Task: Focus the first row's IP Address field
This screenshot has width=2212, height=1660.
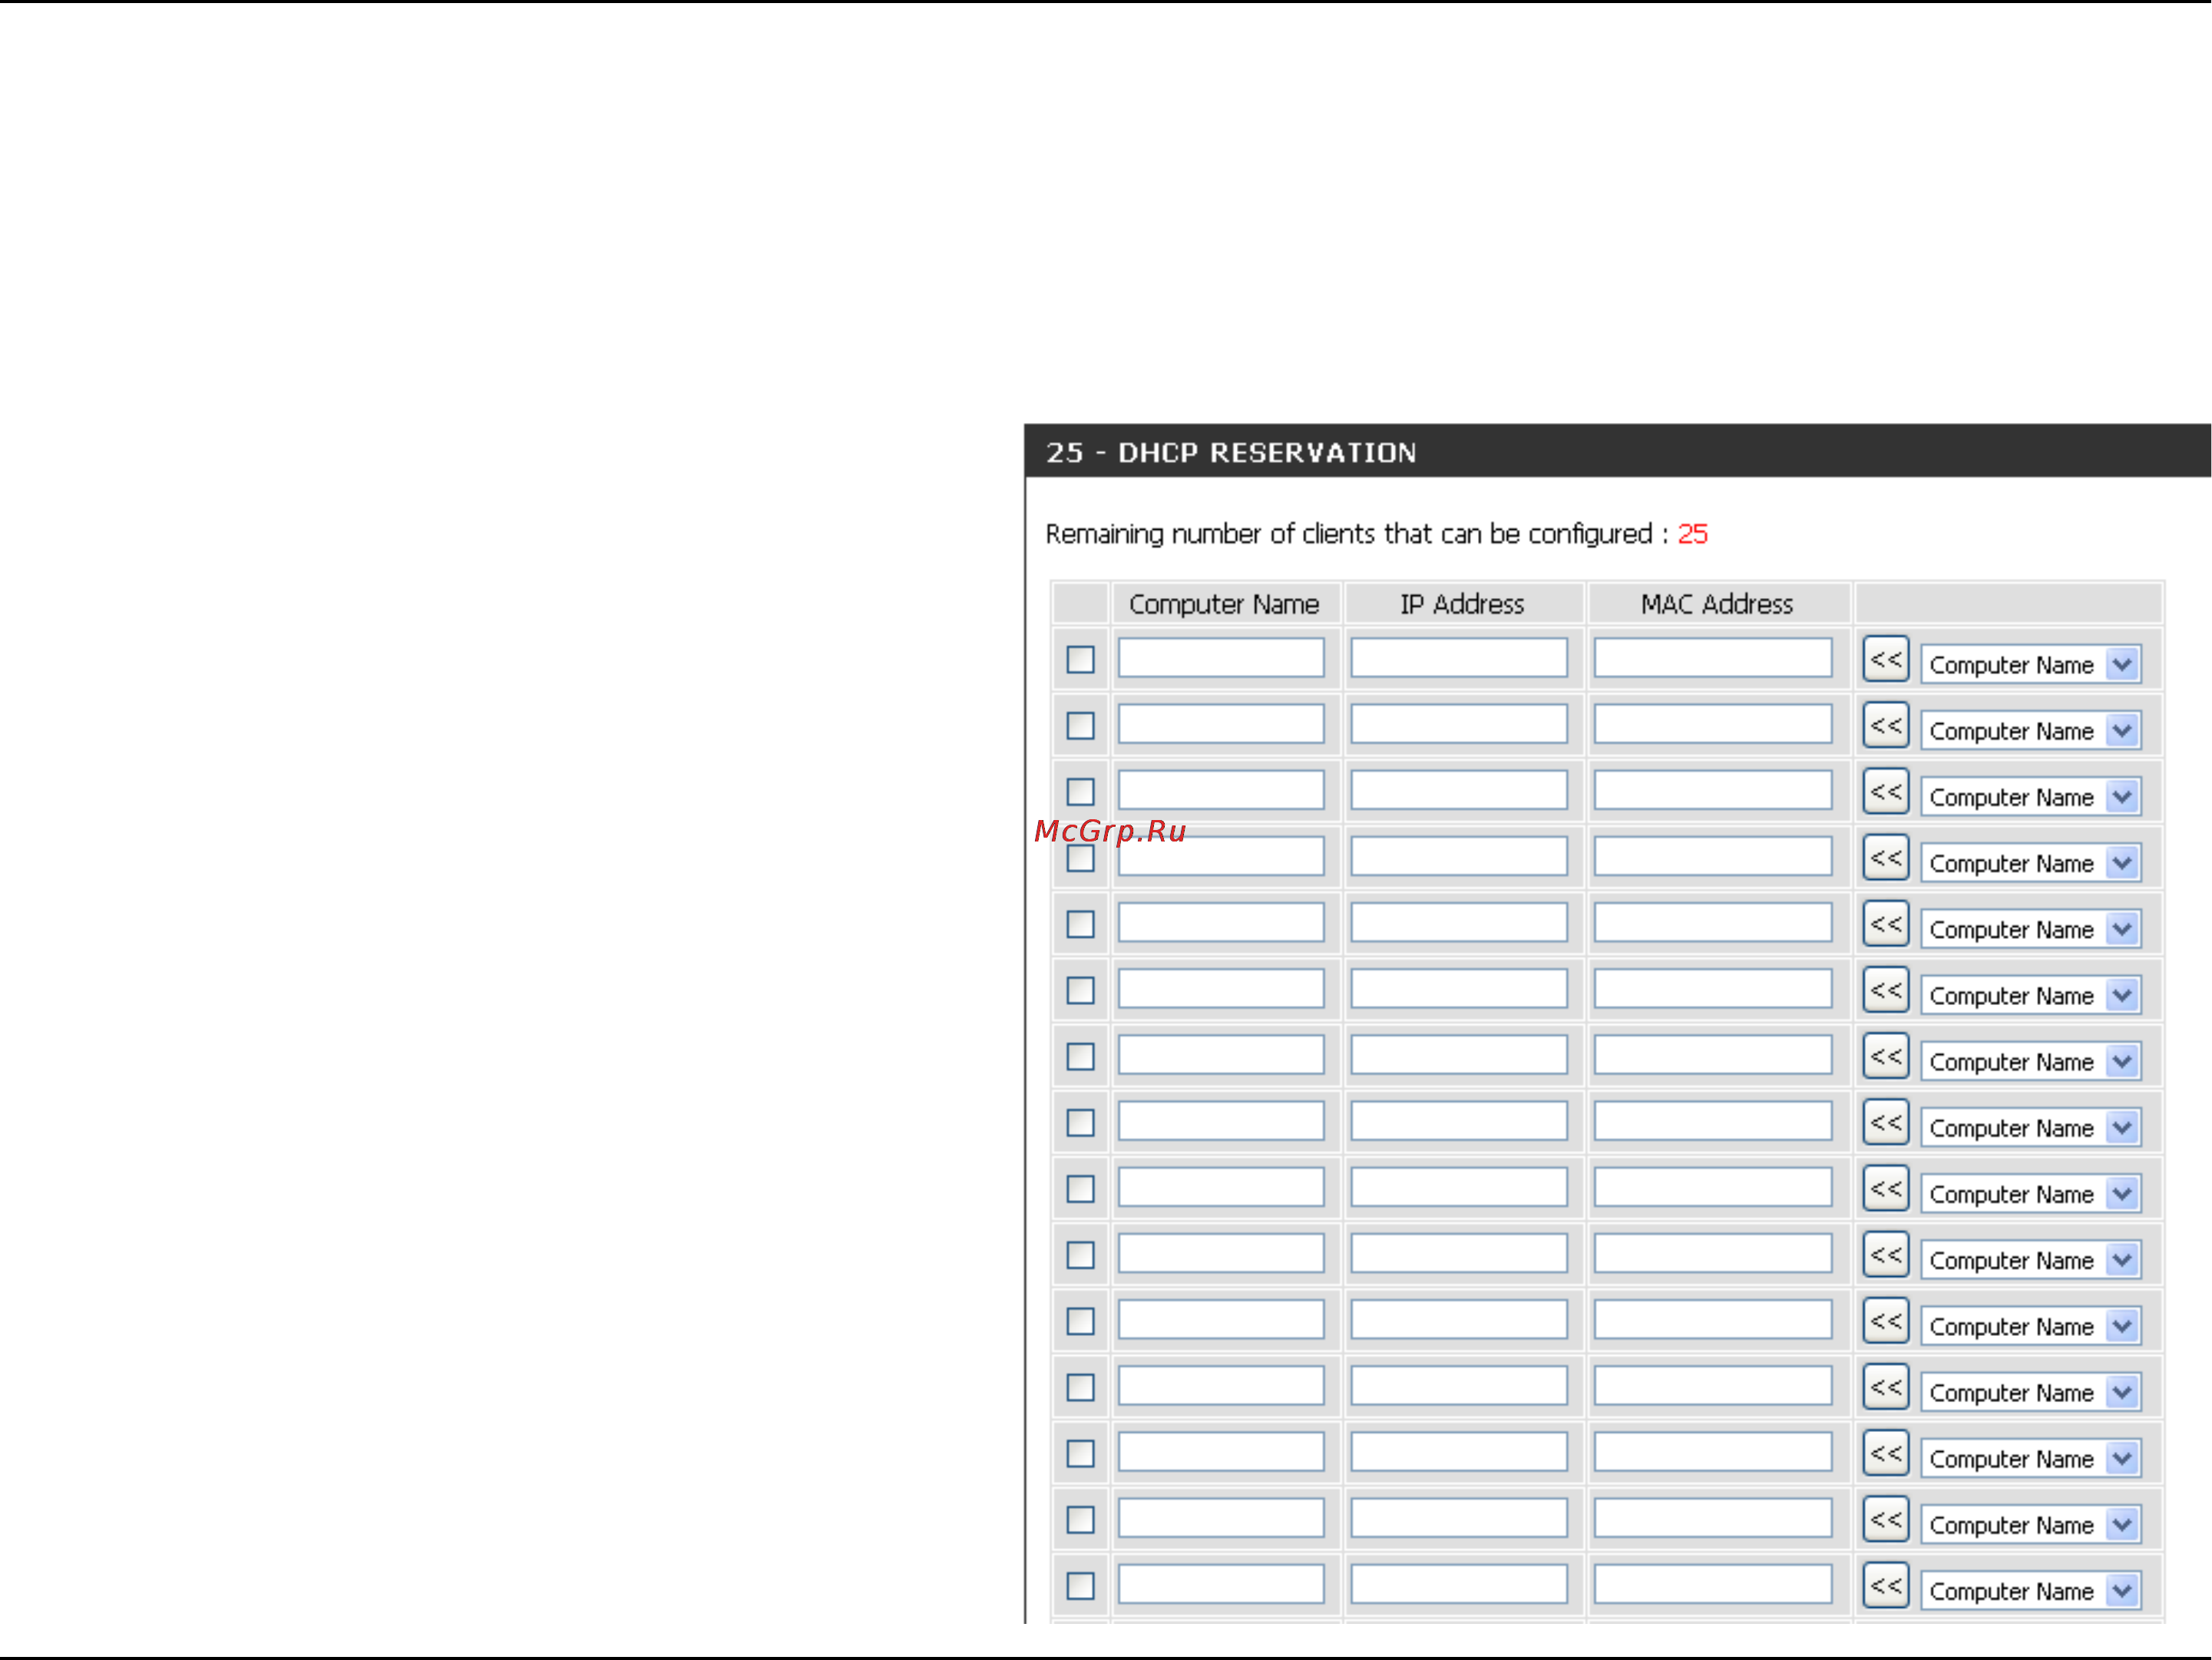Action: point(1459,657)
